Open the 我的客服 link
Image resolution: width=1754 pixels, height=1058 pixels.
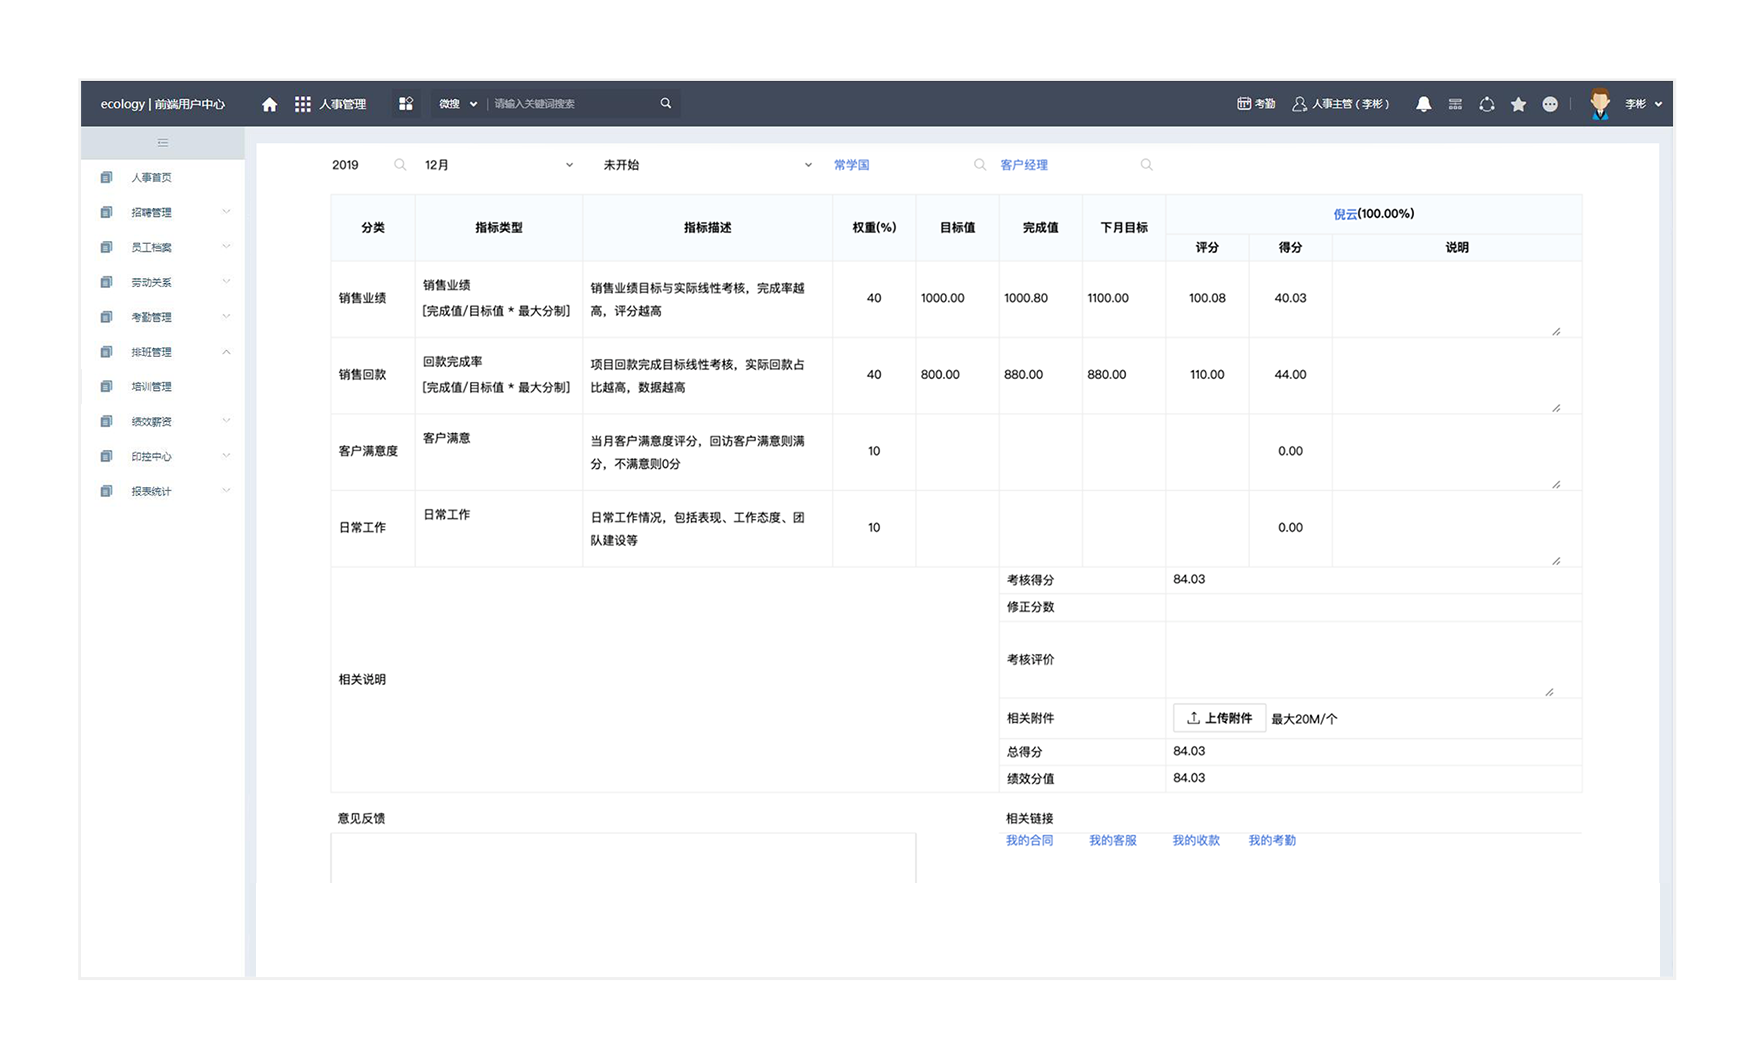(1112, 840)
